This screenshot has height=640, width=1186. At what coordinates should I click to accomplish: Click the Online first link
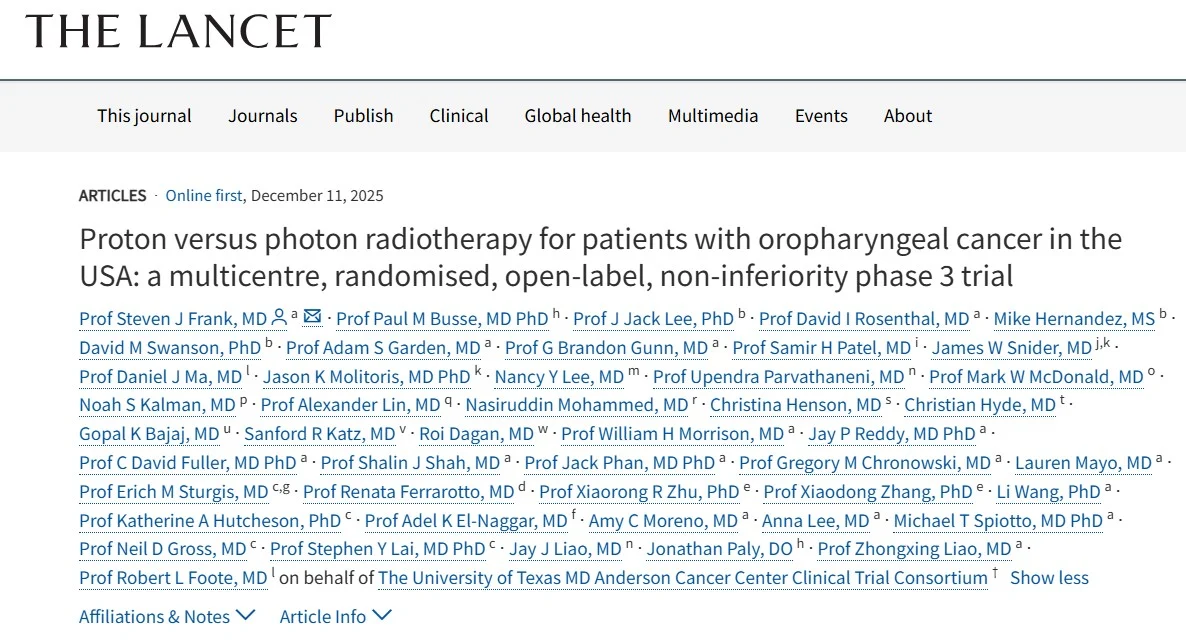click(204, 195)
